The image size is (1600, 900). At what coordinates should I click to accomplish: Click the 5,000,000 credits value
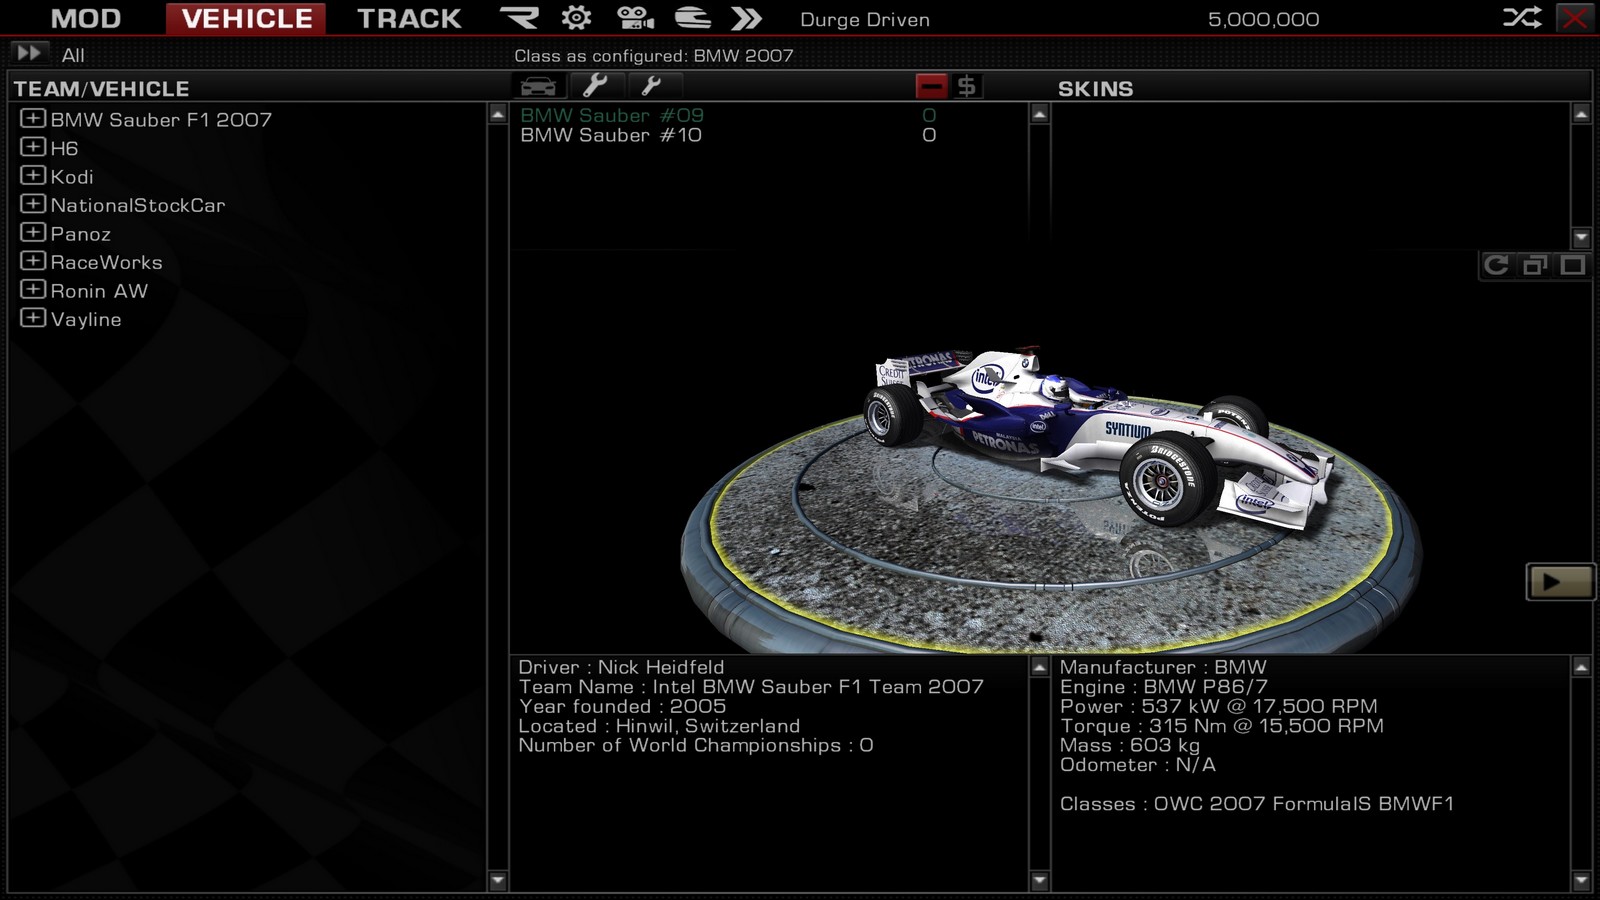(1263, 20)
